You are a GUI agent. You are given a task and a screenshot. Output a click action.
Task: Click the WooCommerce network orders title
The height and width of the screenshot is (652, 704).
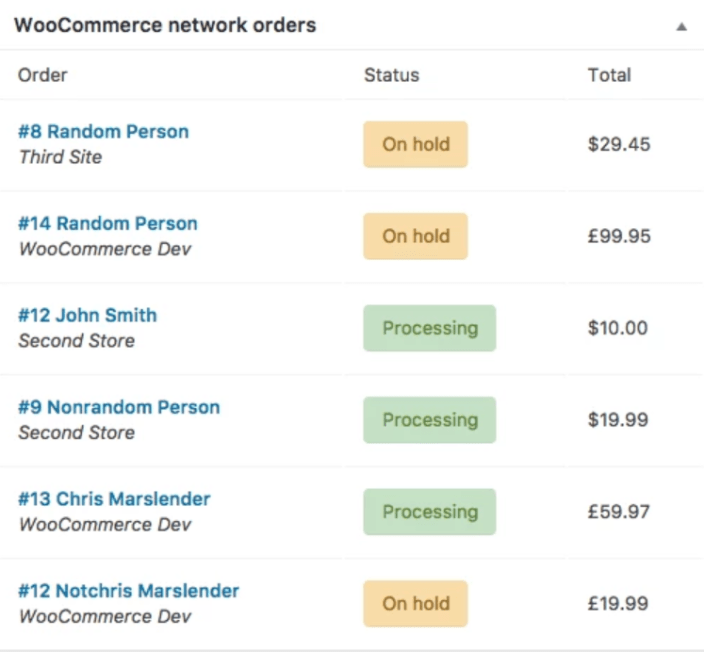click(x=165, y=26)
